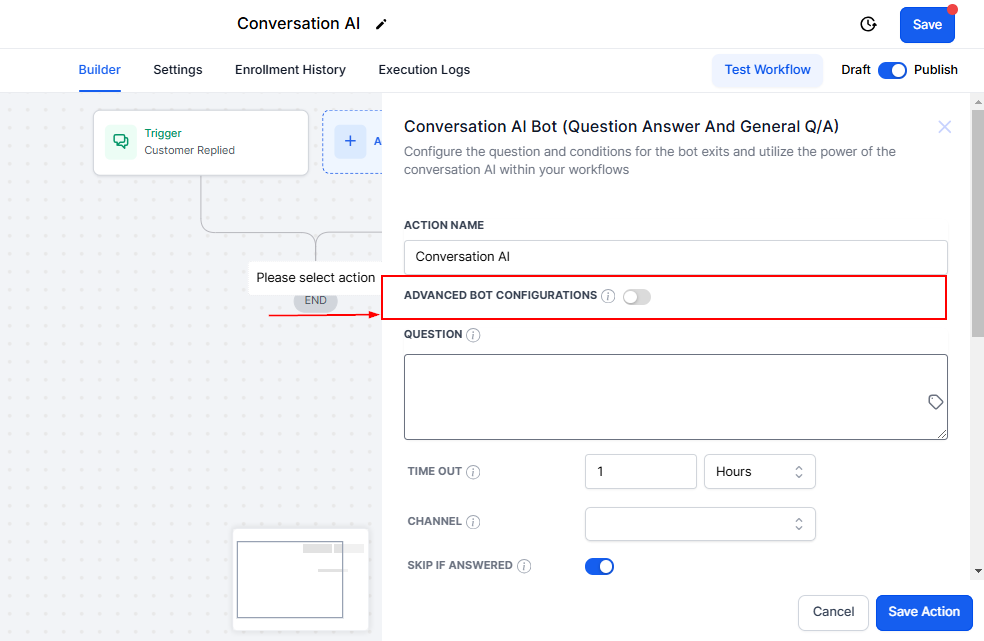Open Enrollment History tab
The height and width of the screenshot is (641, 984).
point(290,70)
